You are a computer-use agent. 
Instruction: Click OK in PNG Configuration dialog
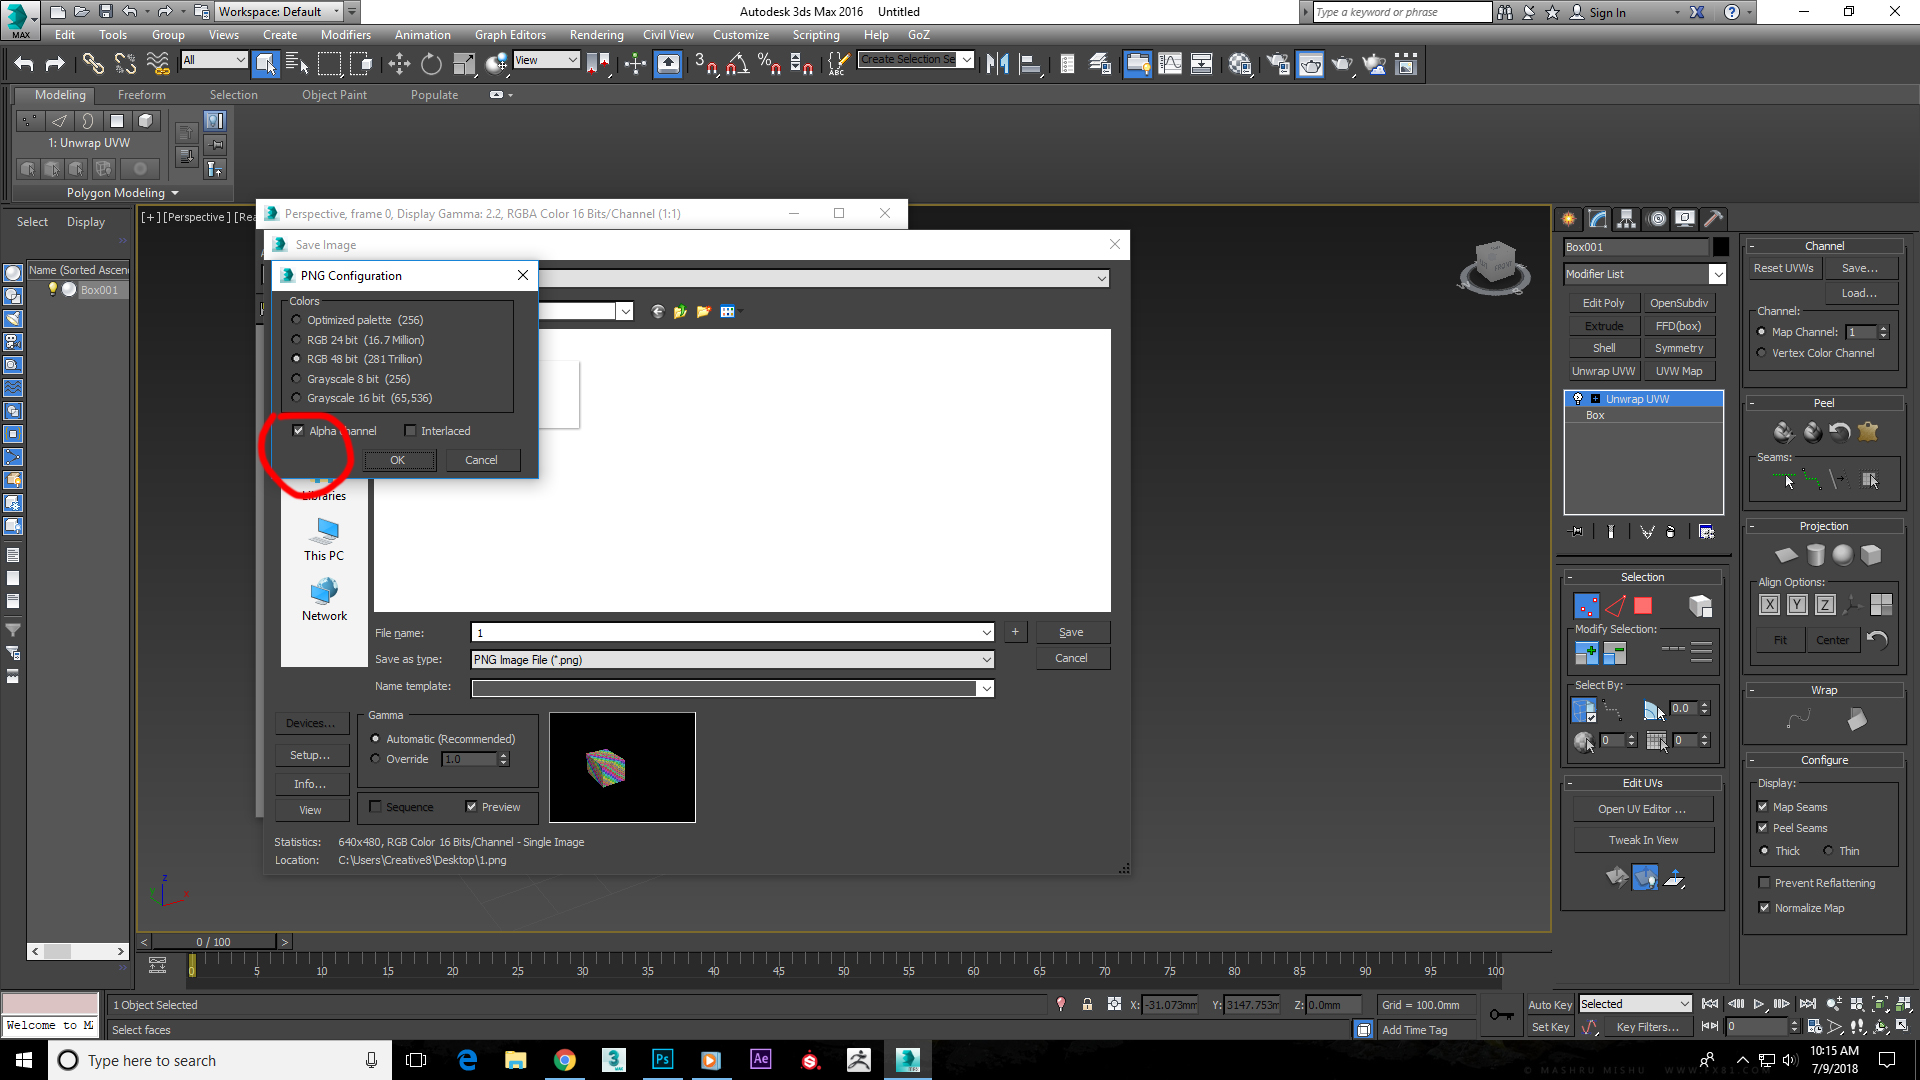(399, 460)
